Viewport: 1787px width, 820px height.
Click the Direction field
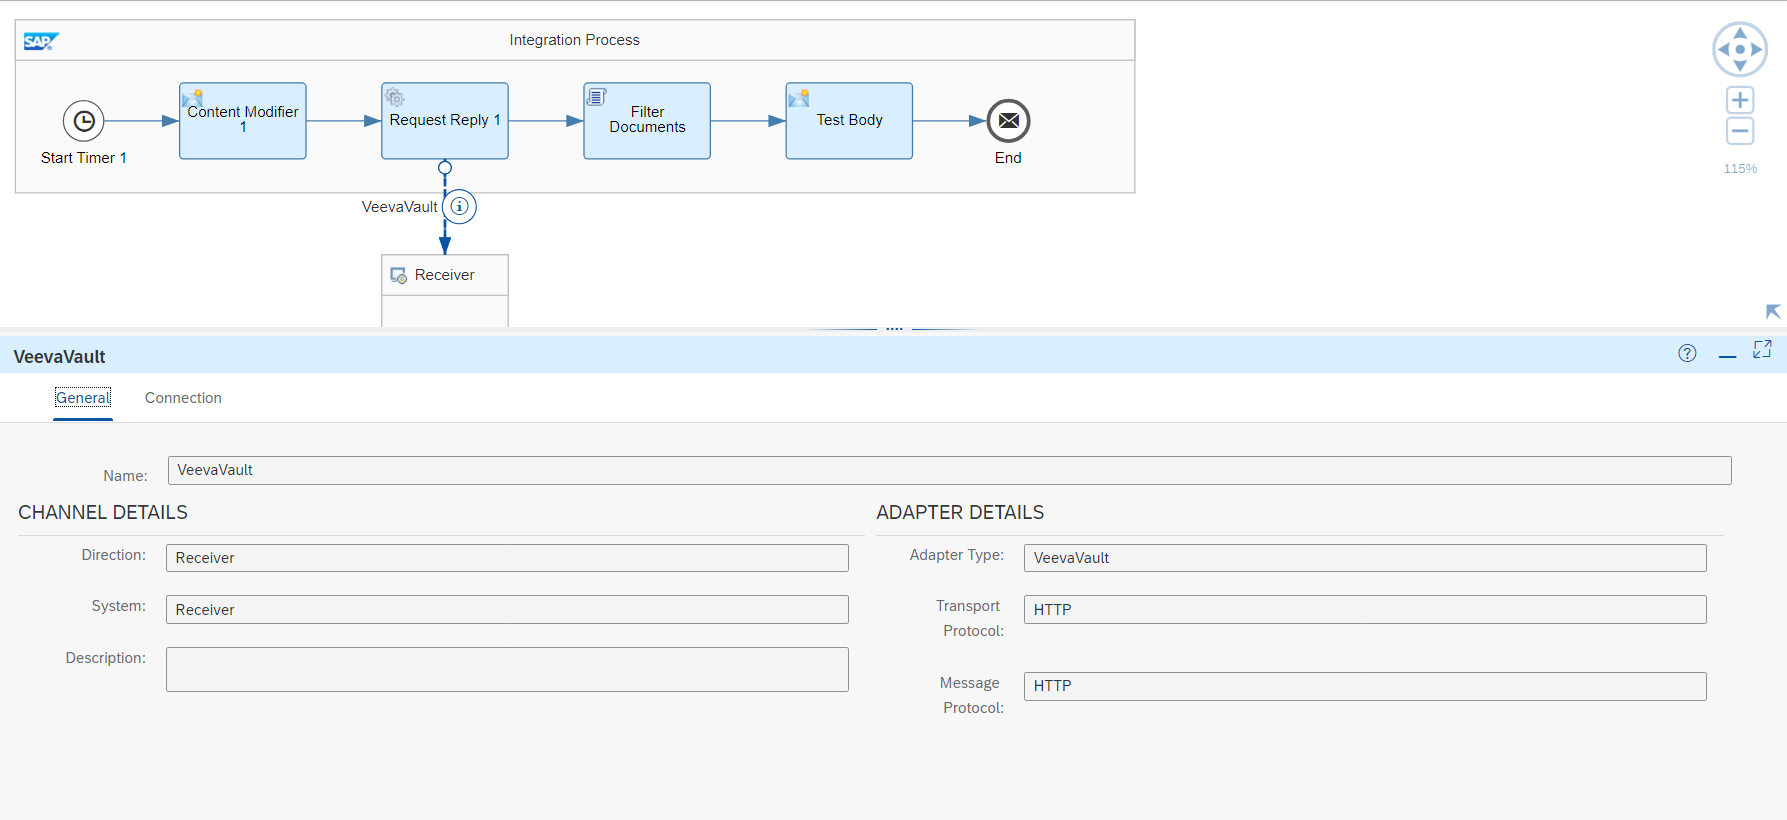[x=507, y=558]
